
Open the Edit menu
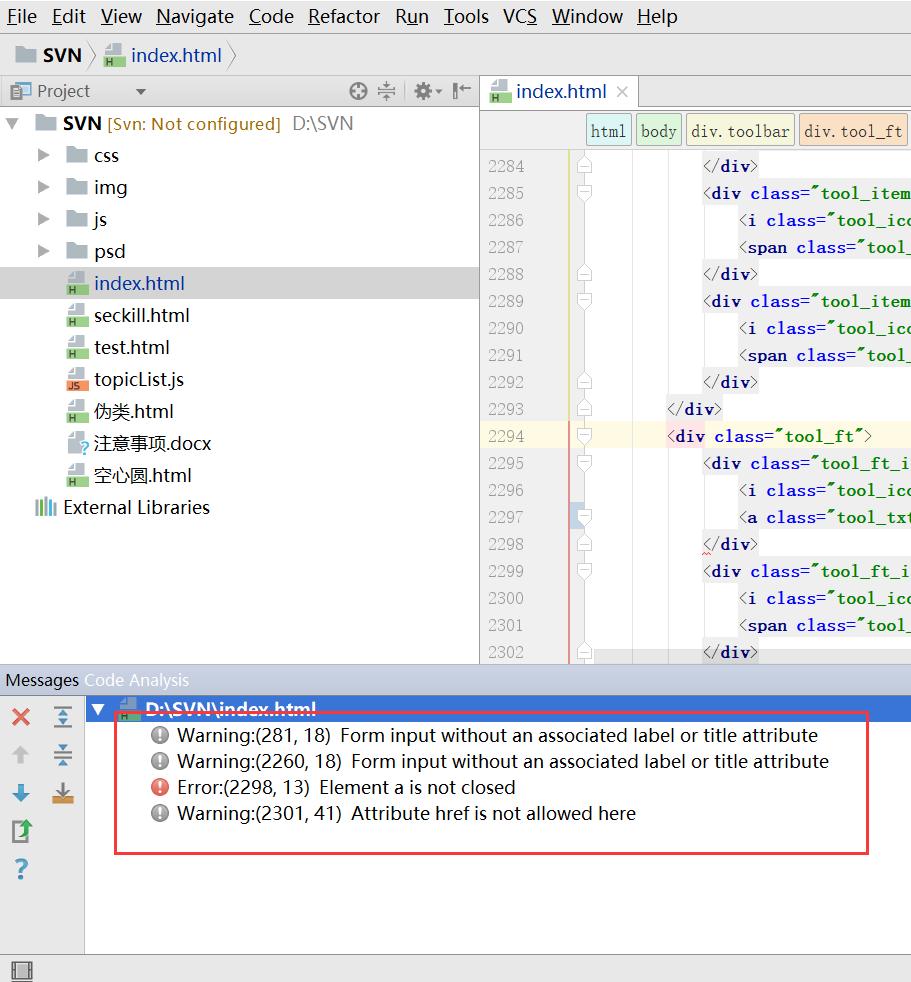(68, 16)
